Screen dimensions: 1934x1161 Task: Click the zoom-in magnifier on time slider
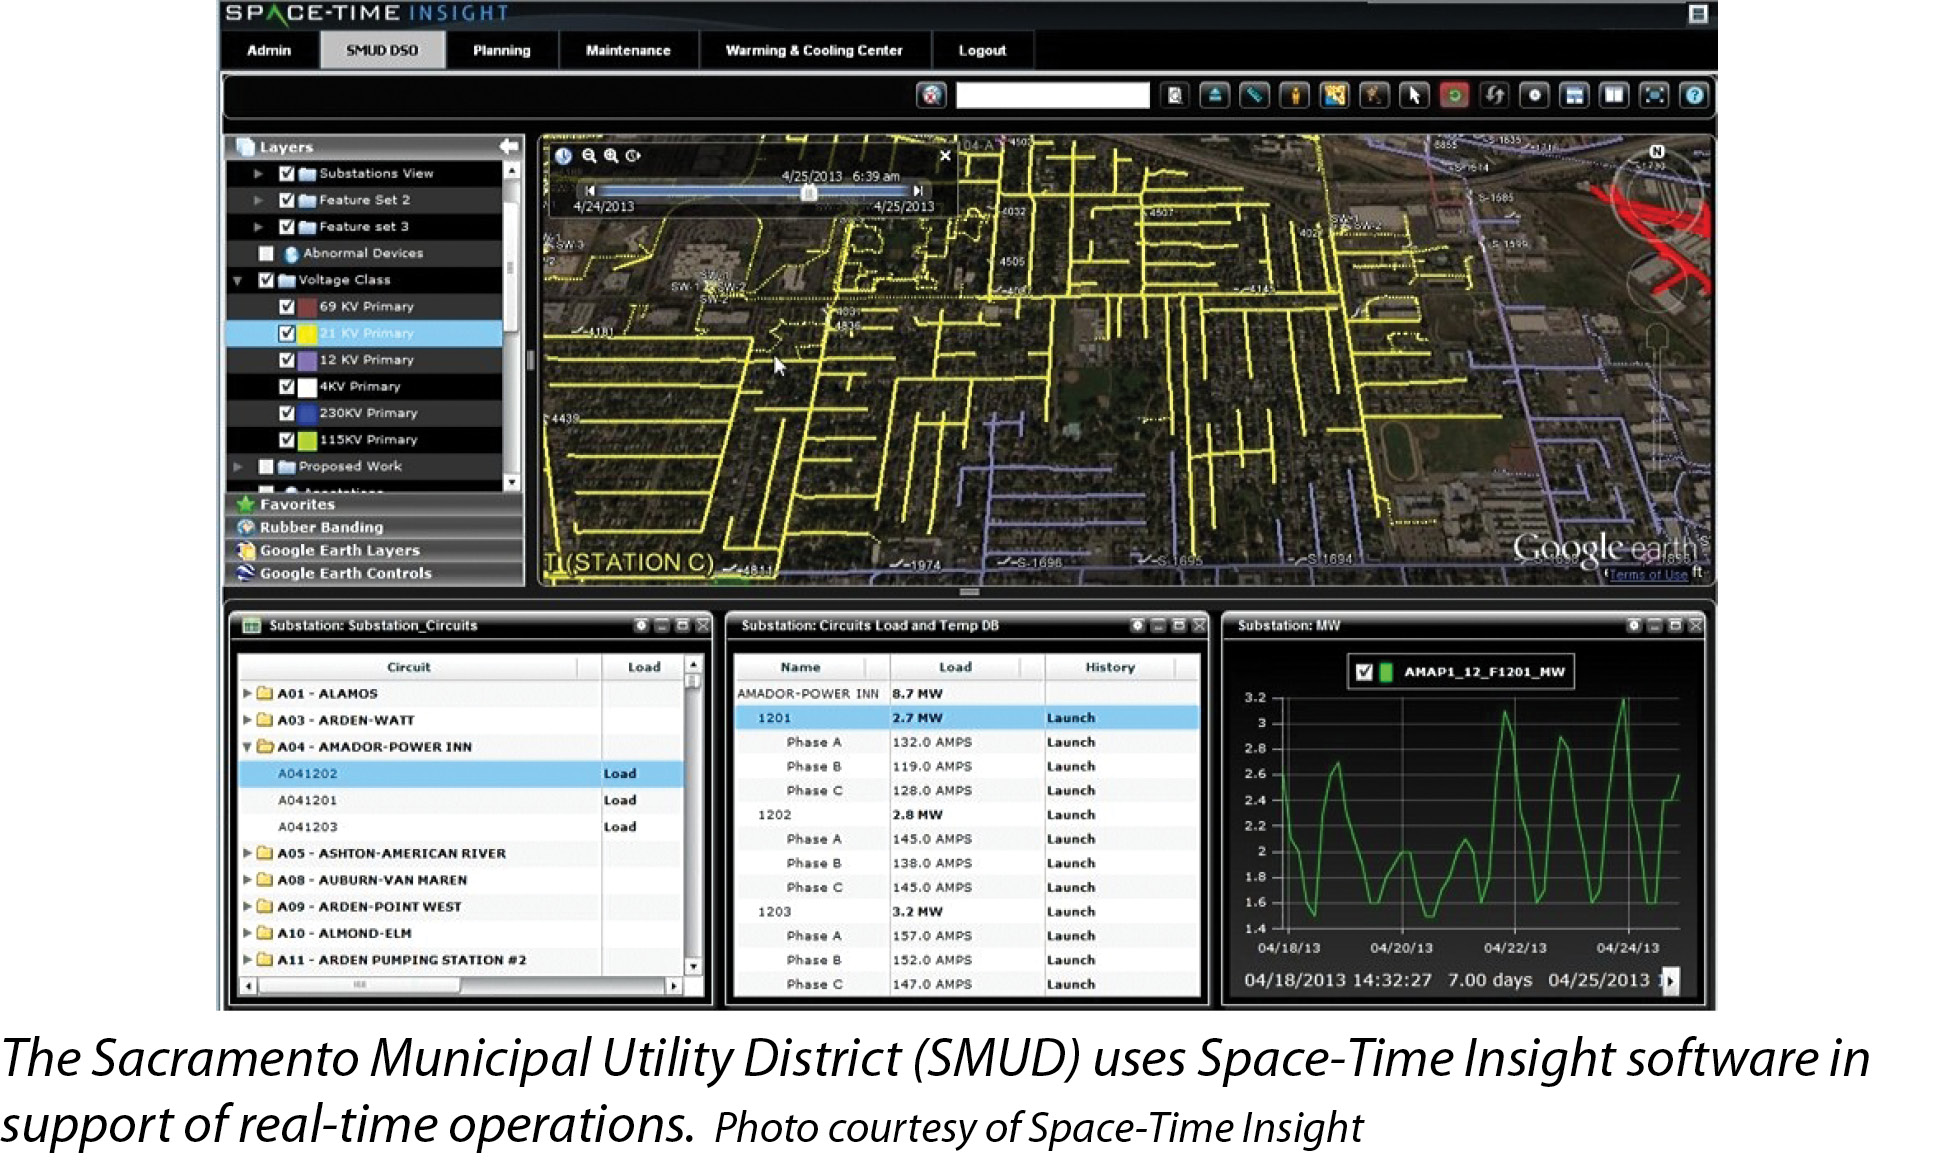pyautogui.click(x=611, y=156)
